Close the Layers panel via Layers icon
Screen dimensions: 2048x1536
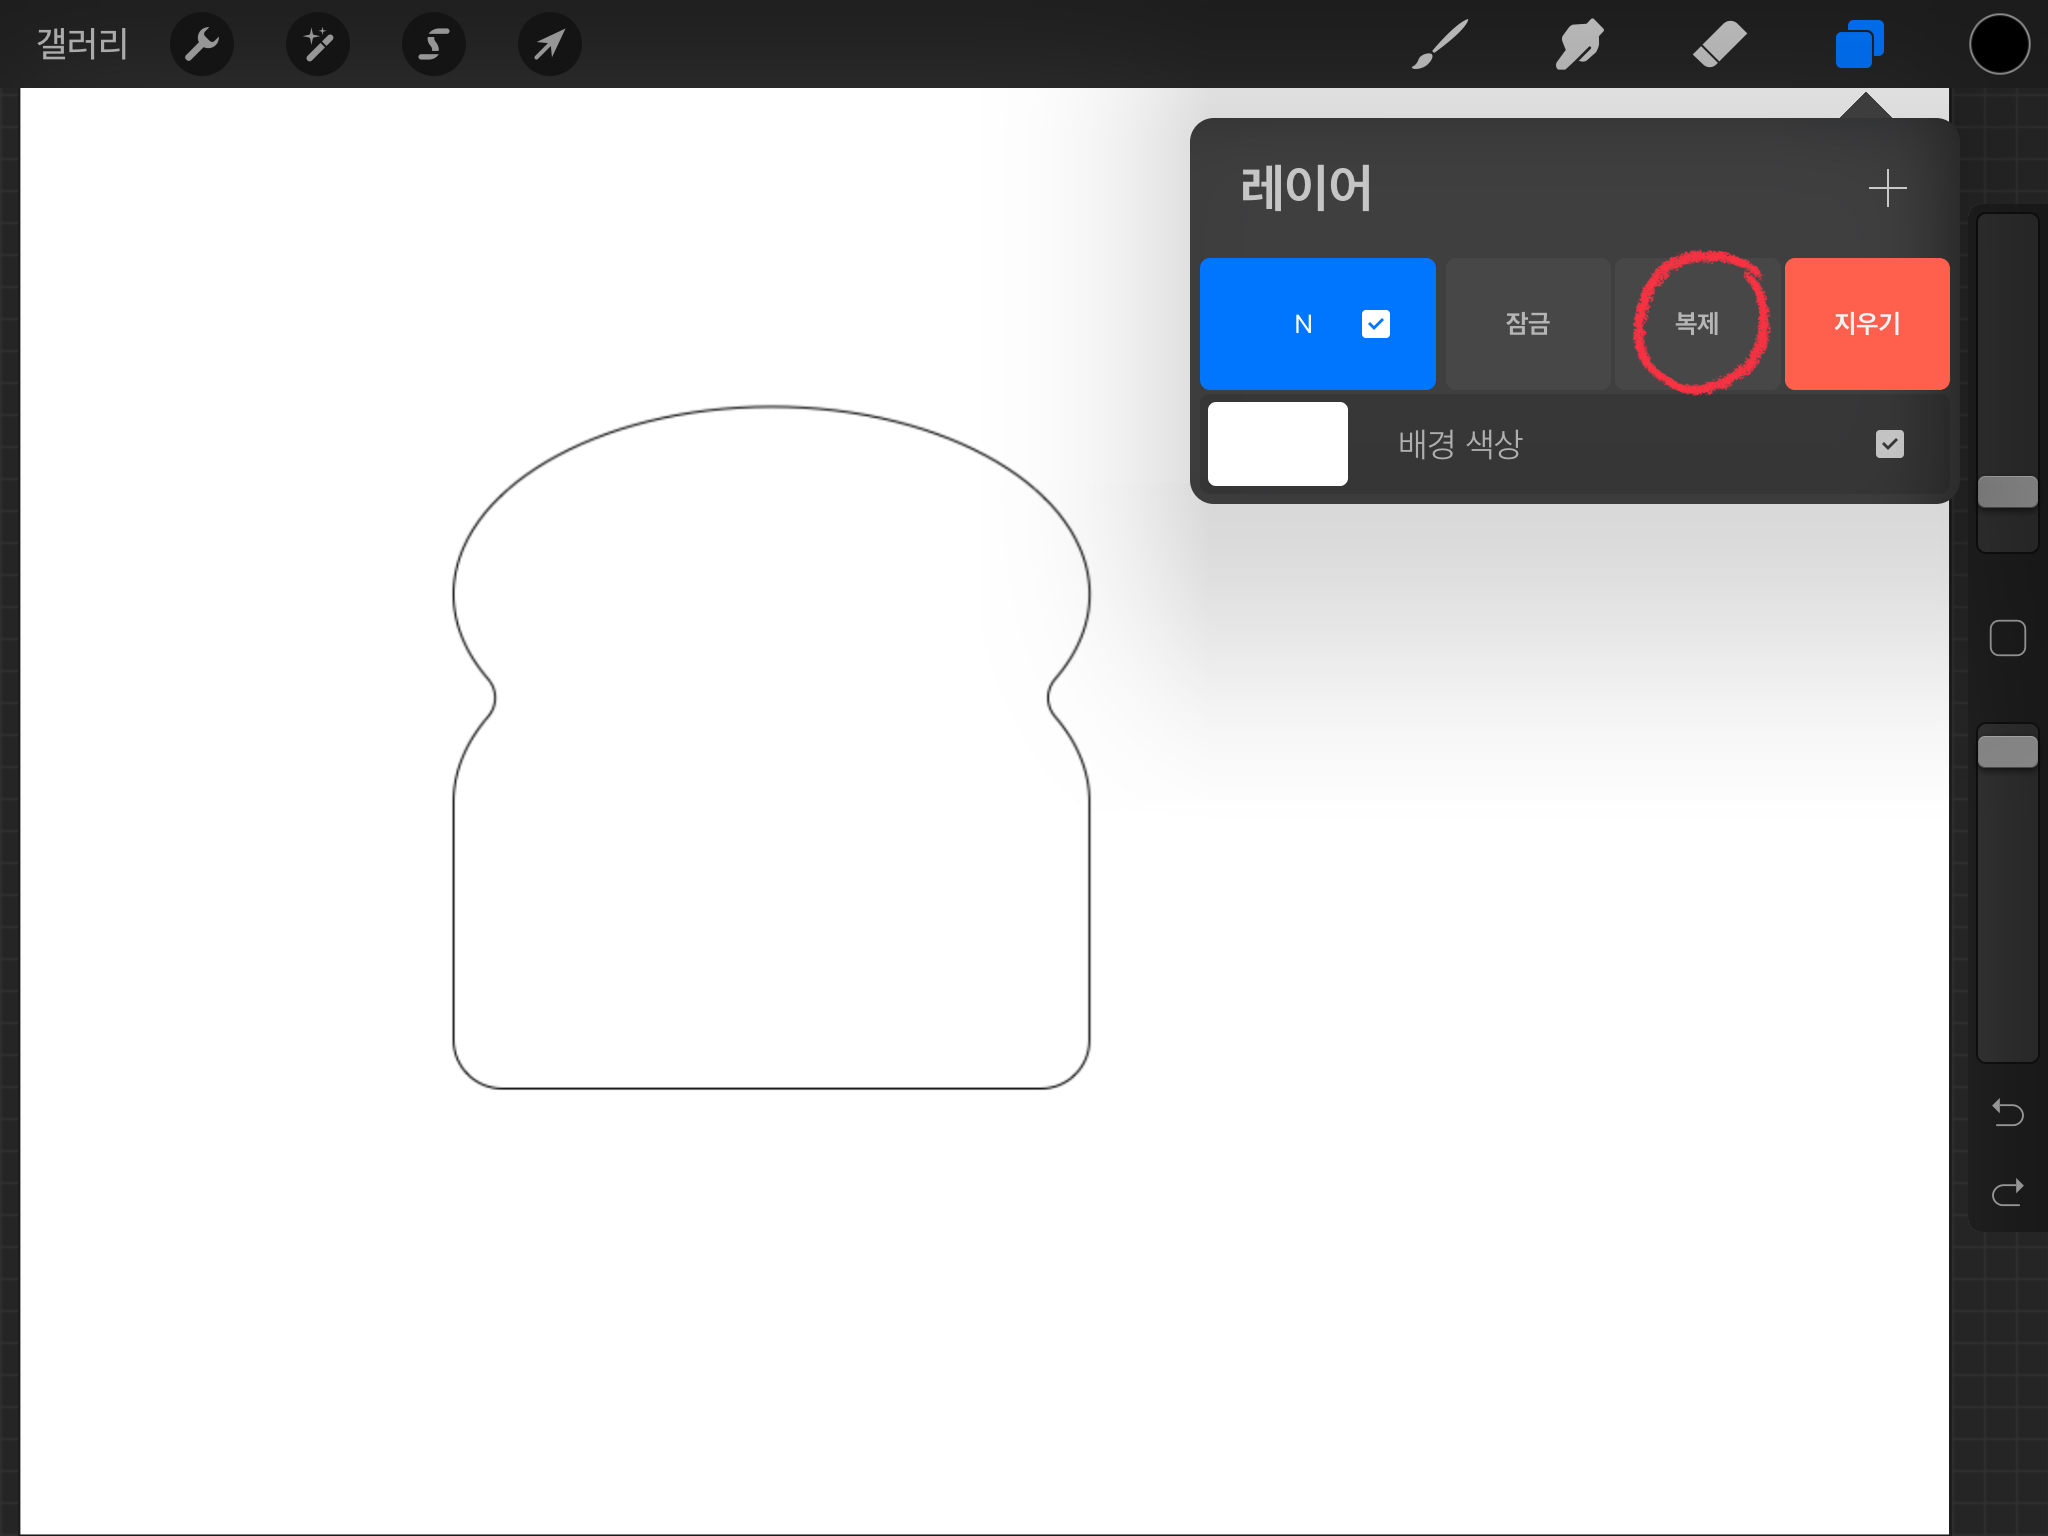[x=1859, y=44]
